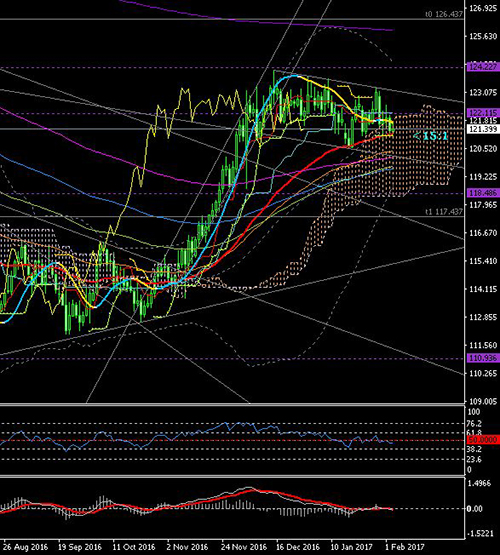500x555 pixels.
Task: Click the 16 Dec 2016 date label
Action: click(298, 547)
